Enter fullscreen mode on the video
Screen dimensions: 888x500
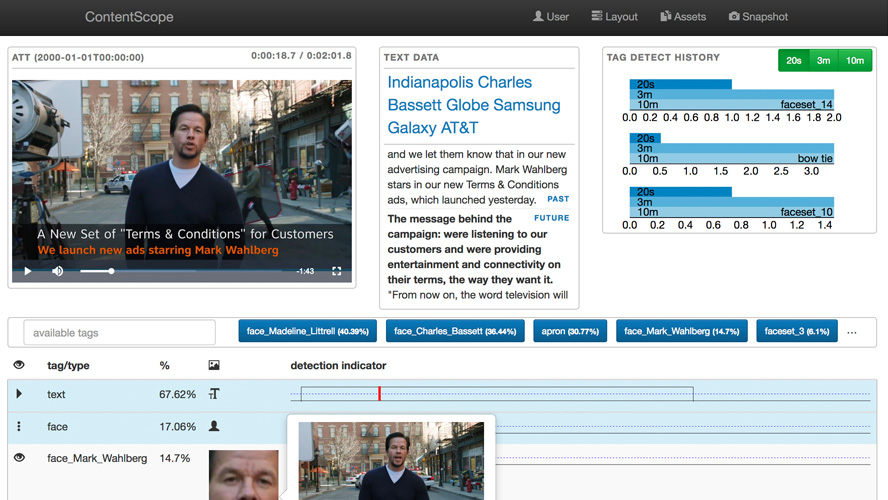click(x=337, y=271)
